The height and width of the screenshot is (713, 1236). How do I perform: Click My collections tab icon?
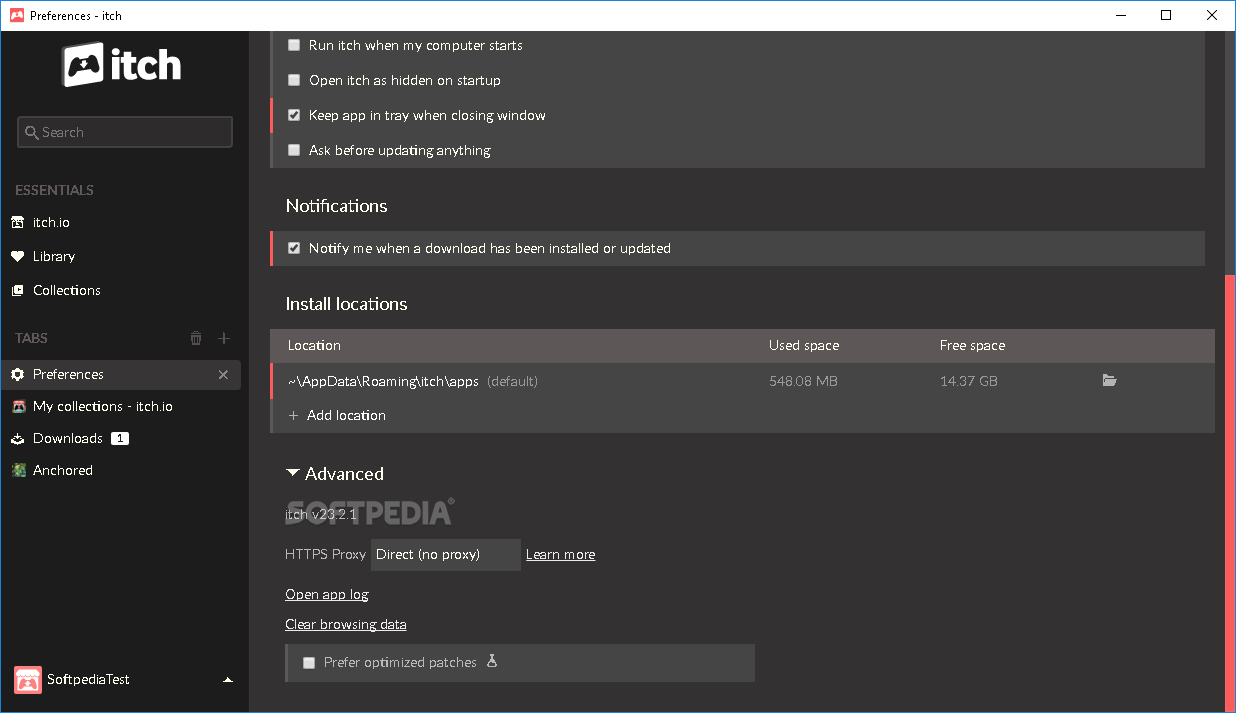click(18, 406)
